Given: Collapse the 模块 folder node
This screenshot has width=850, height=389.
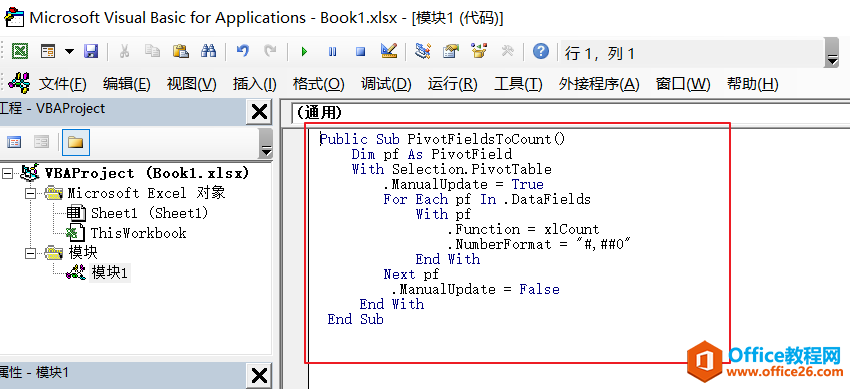Looking at the screenshot, I should [x=31, y=253].
